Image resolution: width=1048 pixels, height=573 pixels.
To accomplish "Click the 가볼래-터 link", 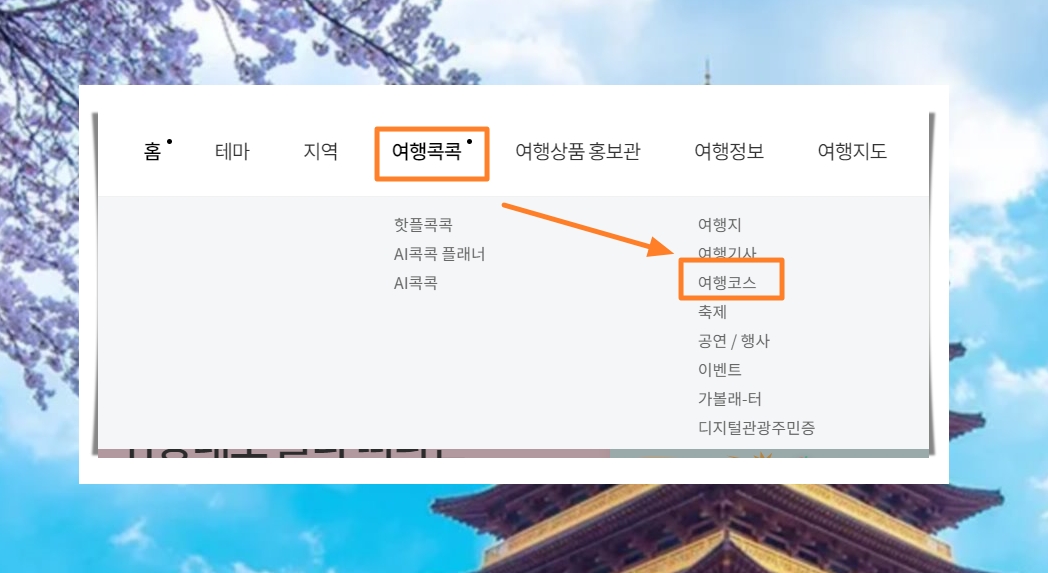I will pyautogui.click(x=730, y=399).
